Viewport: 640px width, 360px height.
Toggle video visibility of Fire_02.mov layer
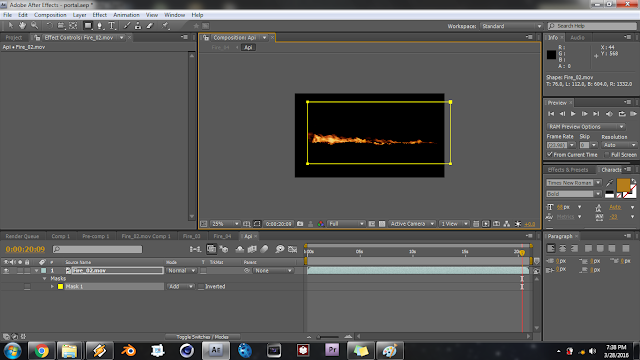(6, 271)
